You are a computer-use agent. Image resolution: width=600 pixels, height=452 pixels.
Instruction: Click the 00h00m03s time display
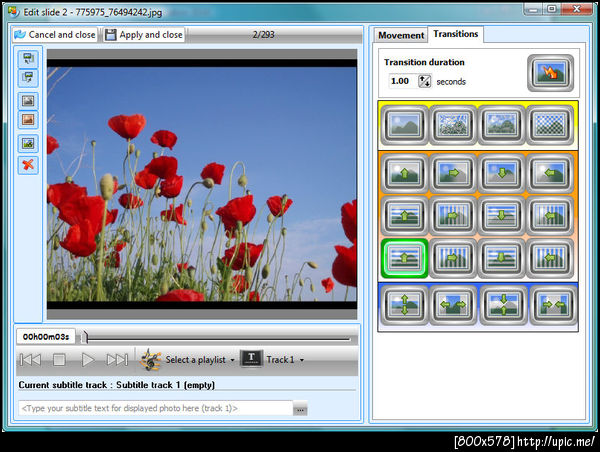(46, 337)
